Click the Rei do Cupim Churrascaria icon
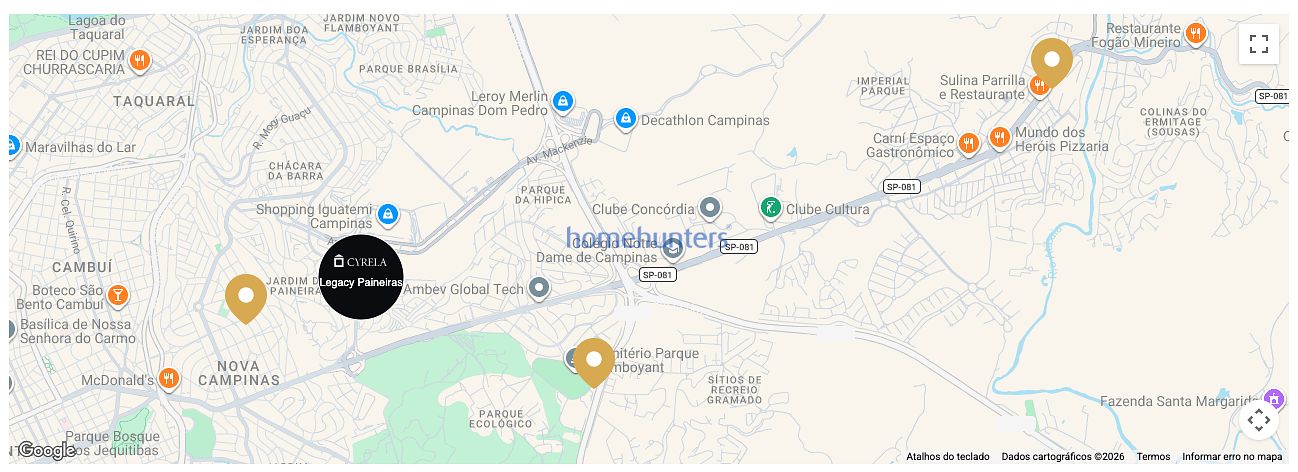Screen dimensions: 1298x472 coord(140,60)
